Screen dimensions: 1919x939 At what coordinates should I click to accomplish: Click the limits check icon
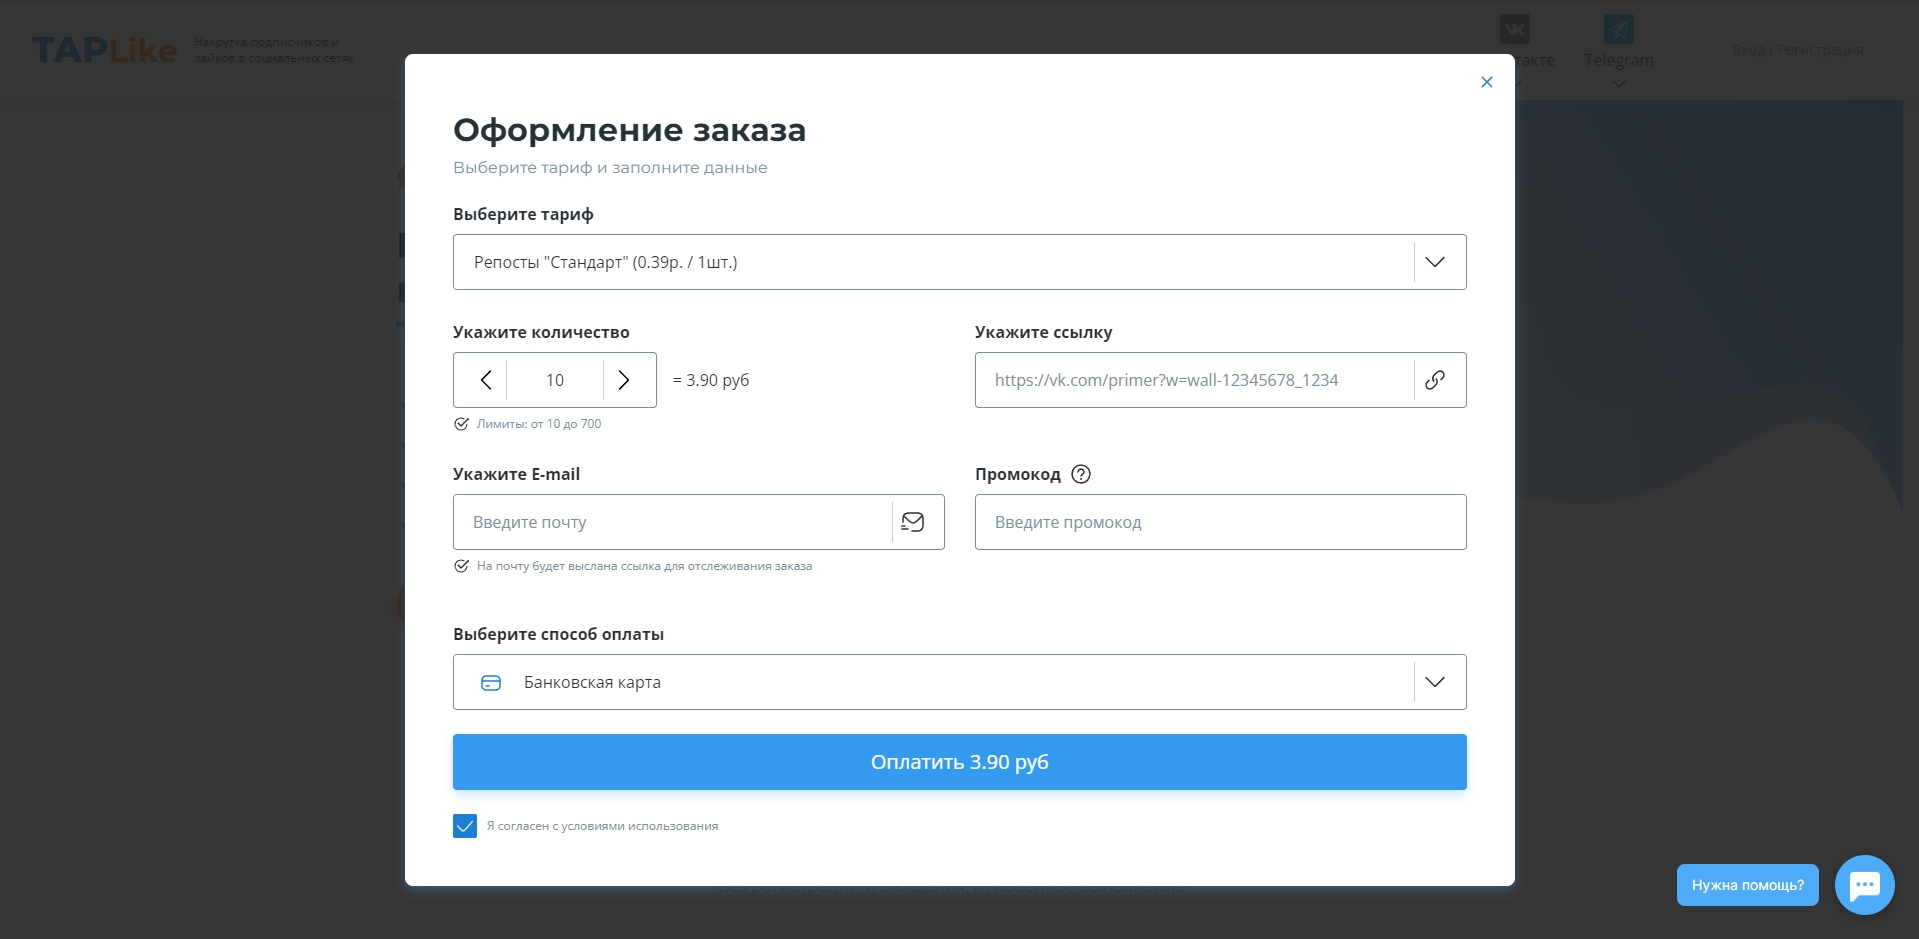point(461,424)
